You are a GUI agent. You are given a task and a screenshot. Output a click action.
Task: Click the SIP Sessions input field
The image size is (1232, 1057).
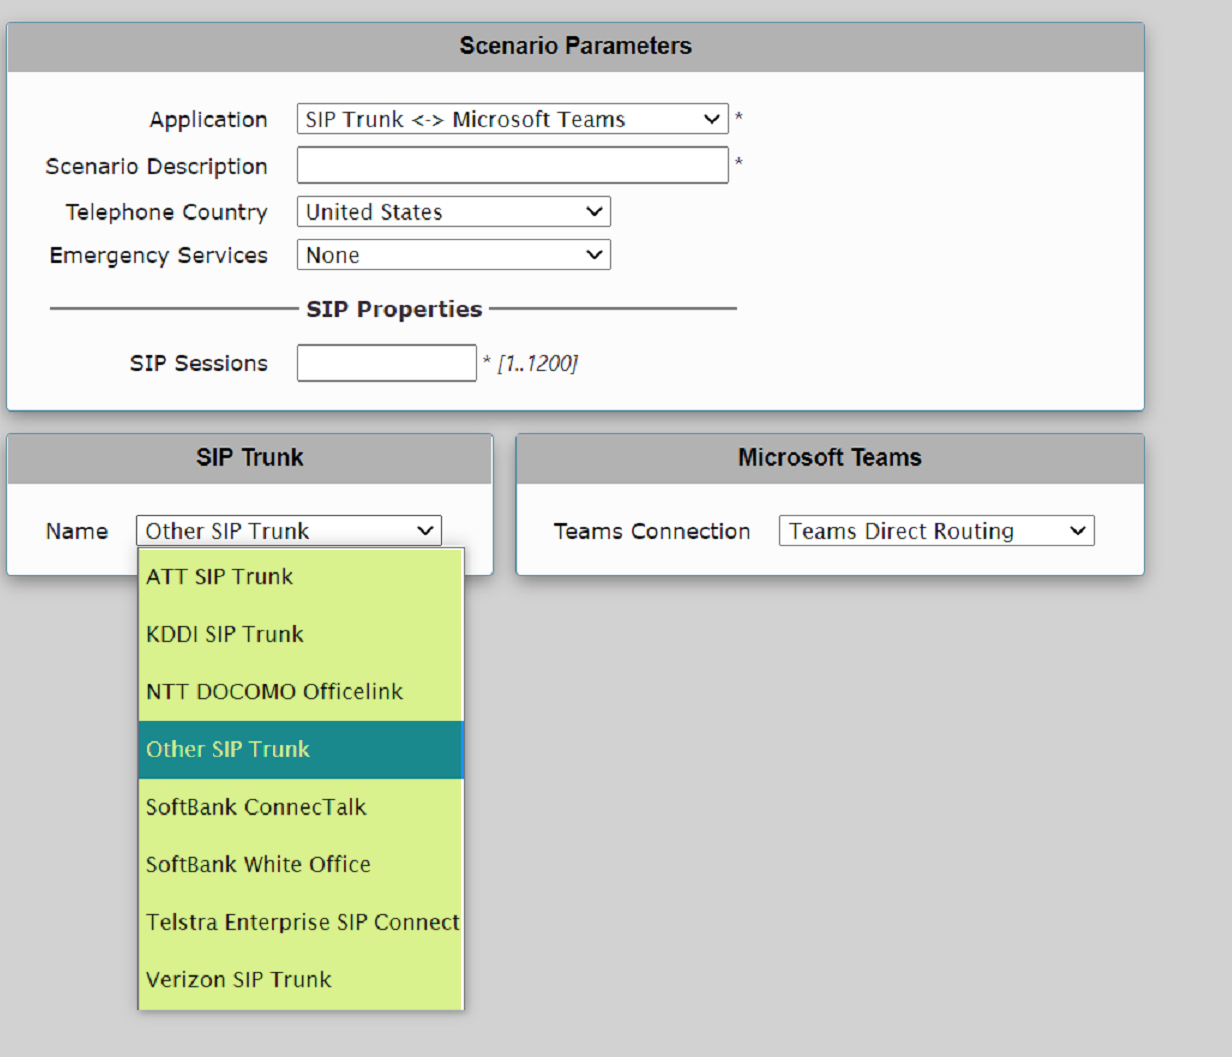(x=386, y=363)
